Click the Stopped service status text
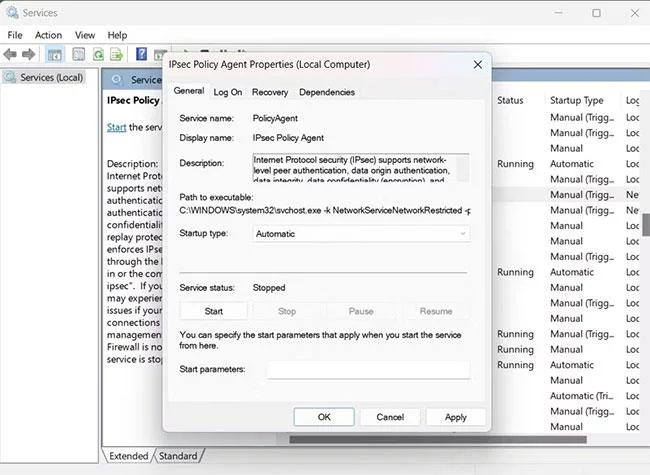Screen dimensions: 650x475 [x=269, y=288]
